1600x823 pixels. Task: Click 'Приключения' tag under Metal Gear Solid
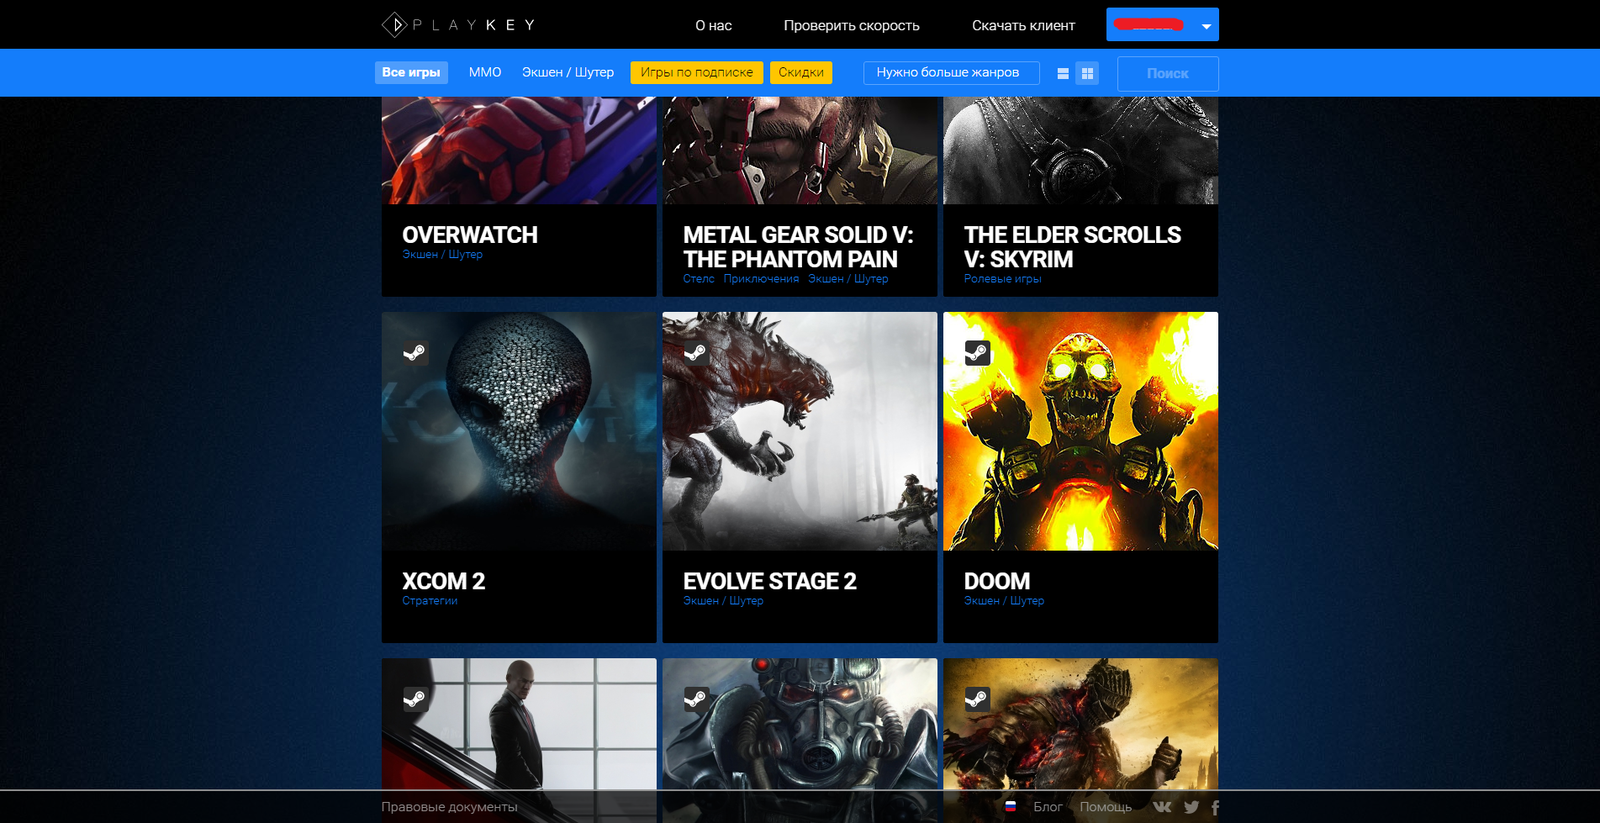[761, 279]
